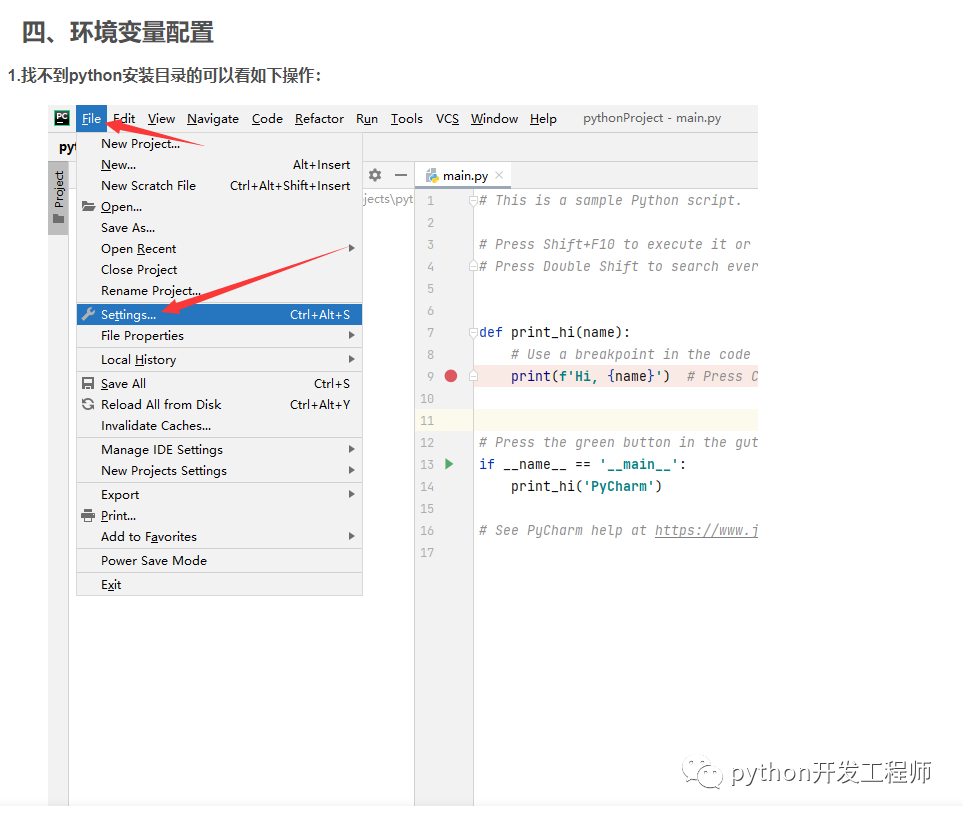Click the Reload All from Disk icon
The height and width of the screenshot is (817, 963).
coord(88,405)
